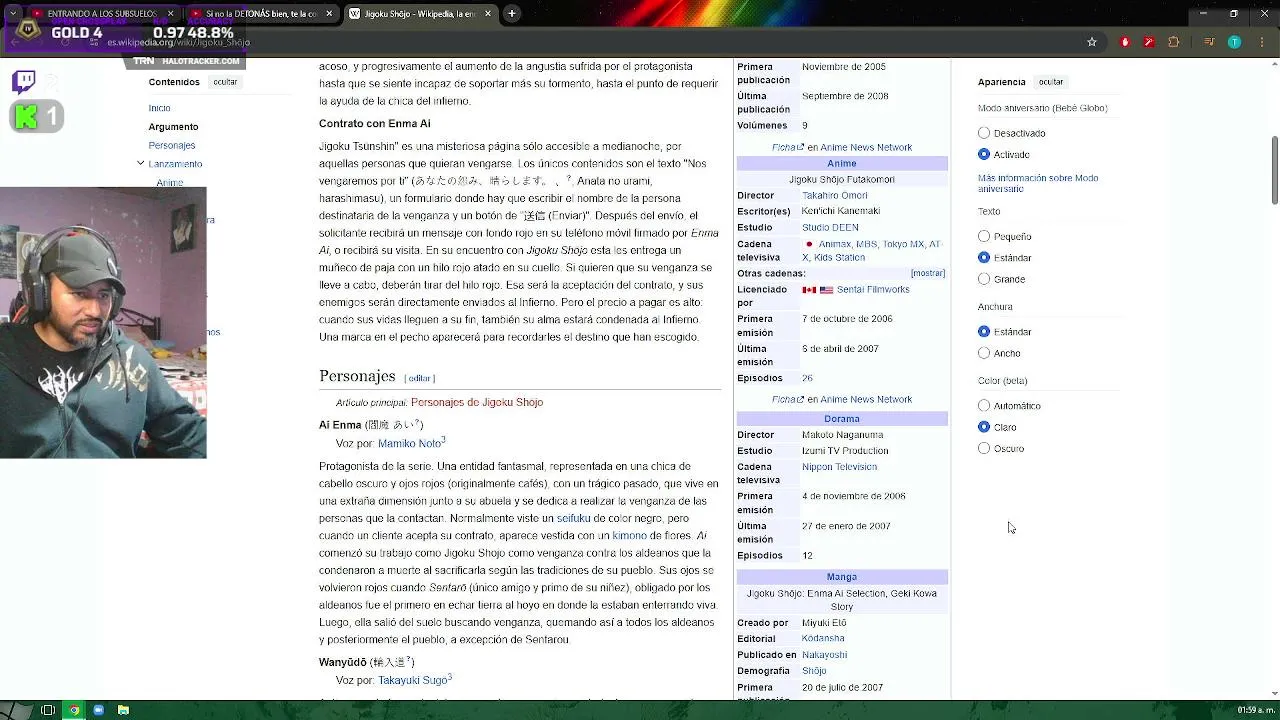
Task: Switch to ENTRANDO A LOS SUBSUELOS tab
Action: [x=100, y=14]
